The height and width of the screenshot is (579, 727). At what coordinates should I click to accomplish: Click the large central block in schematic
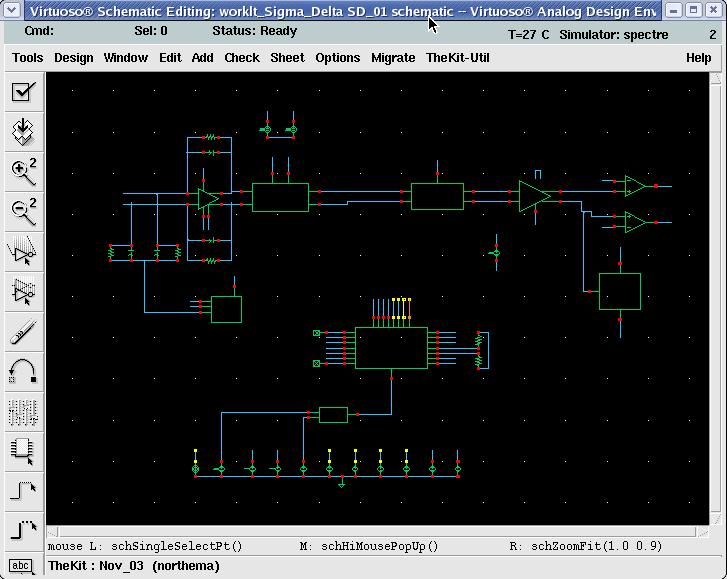coord(391,347)
